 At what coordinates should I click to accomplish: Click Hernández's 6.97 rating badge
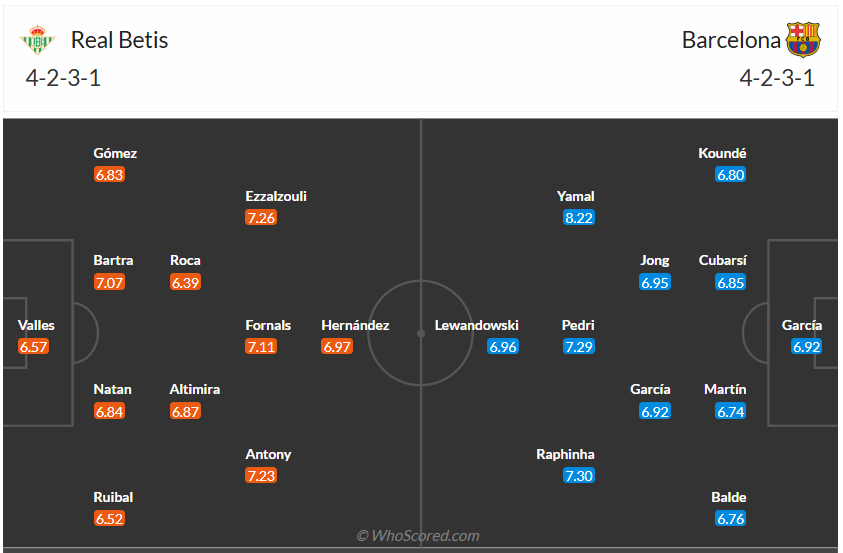pos(337,346)
